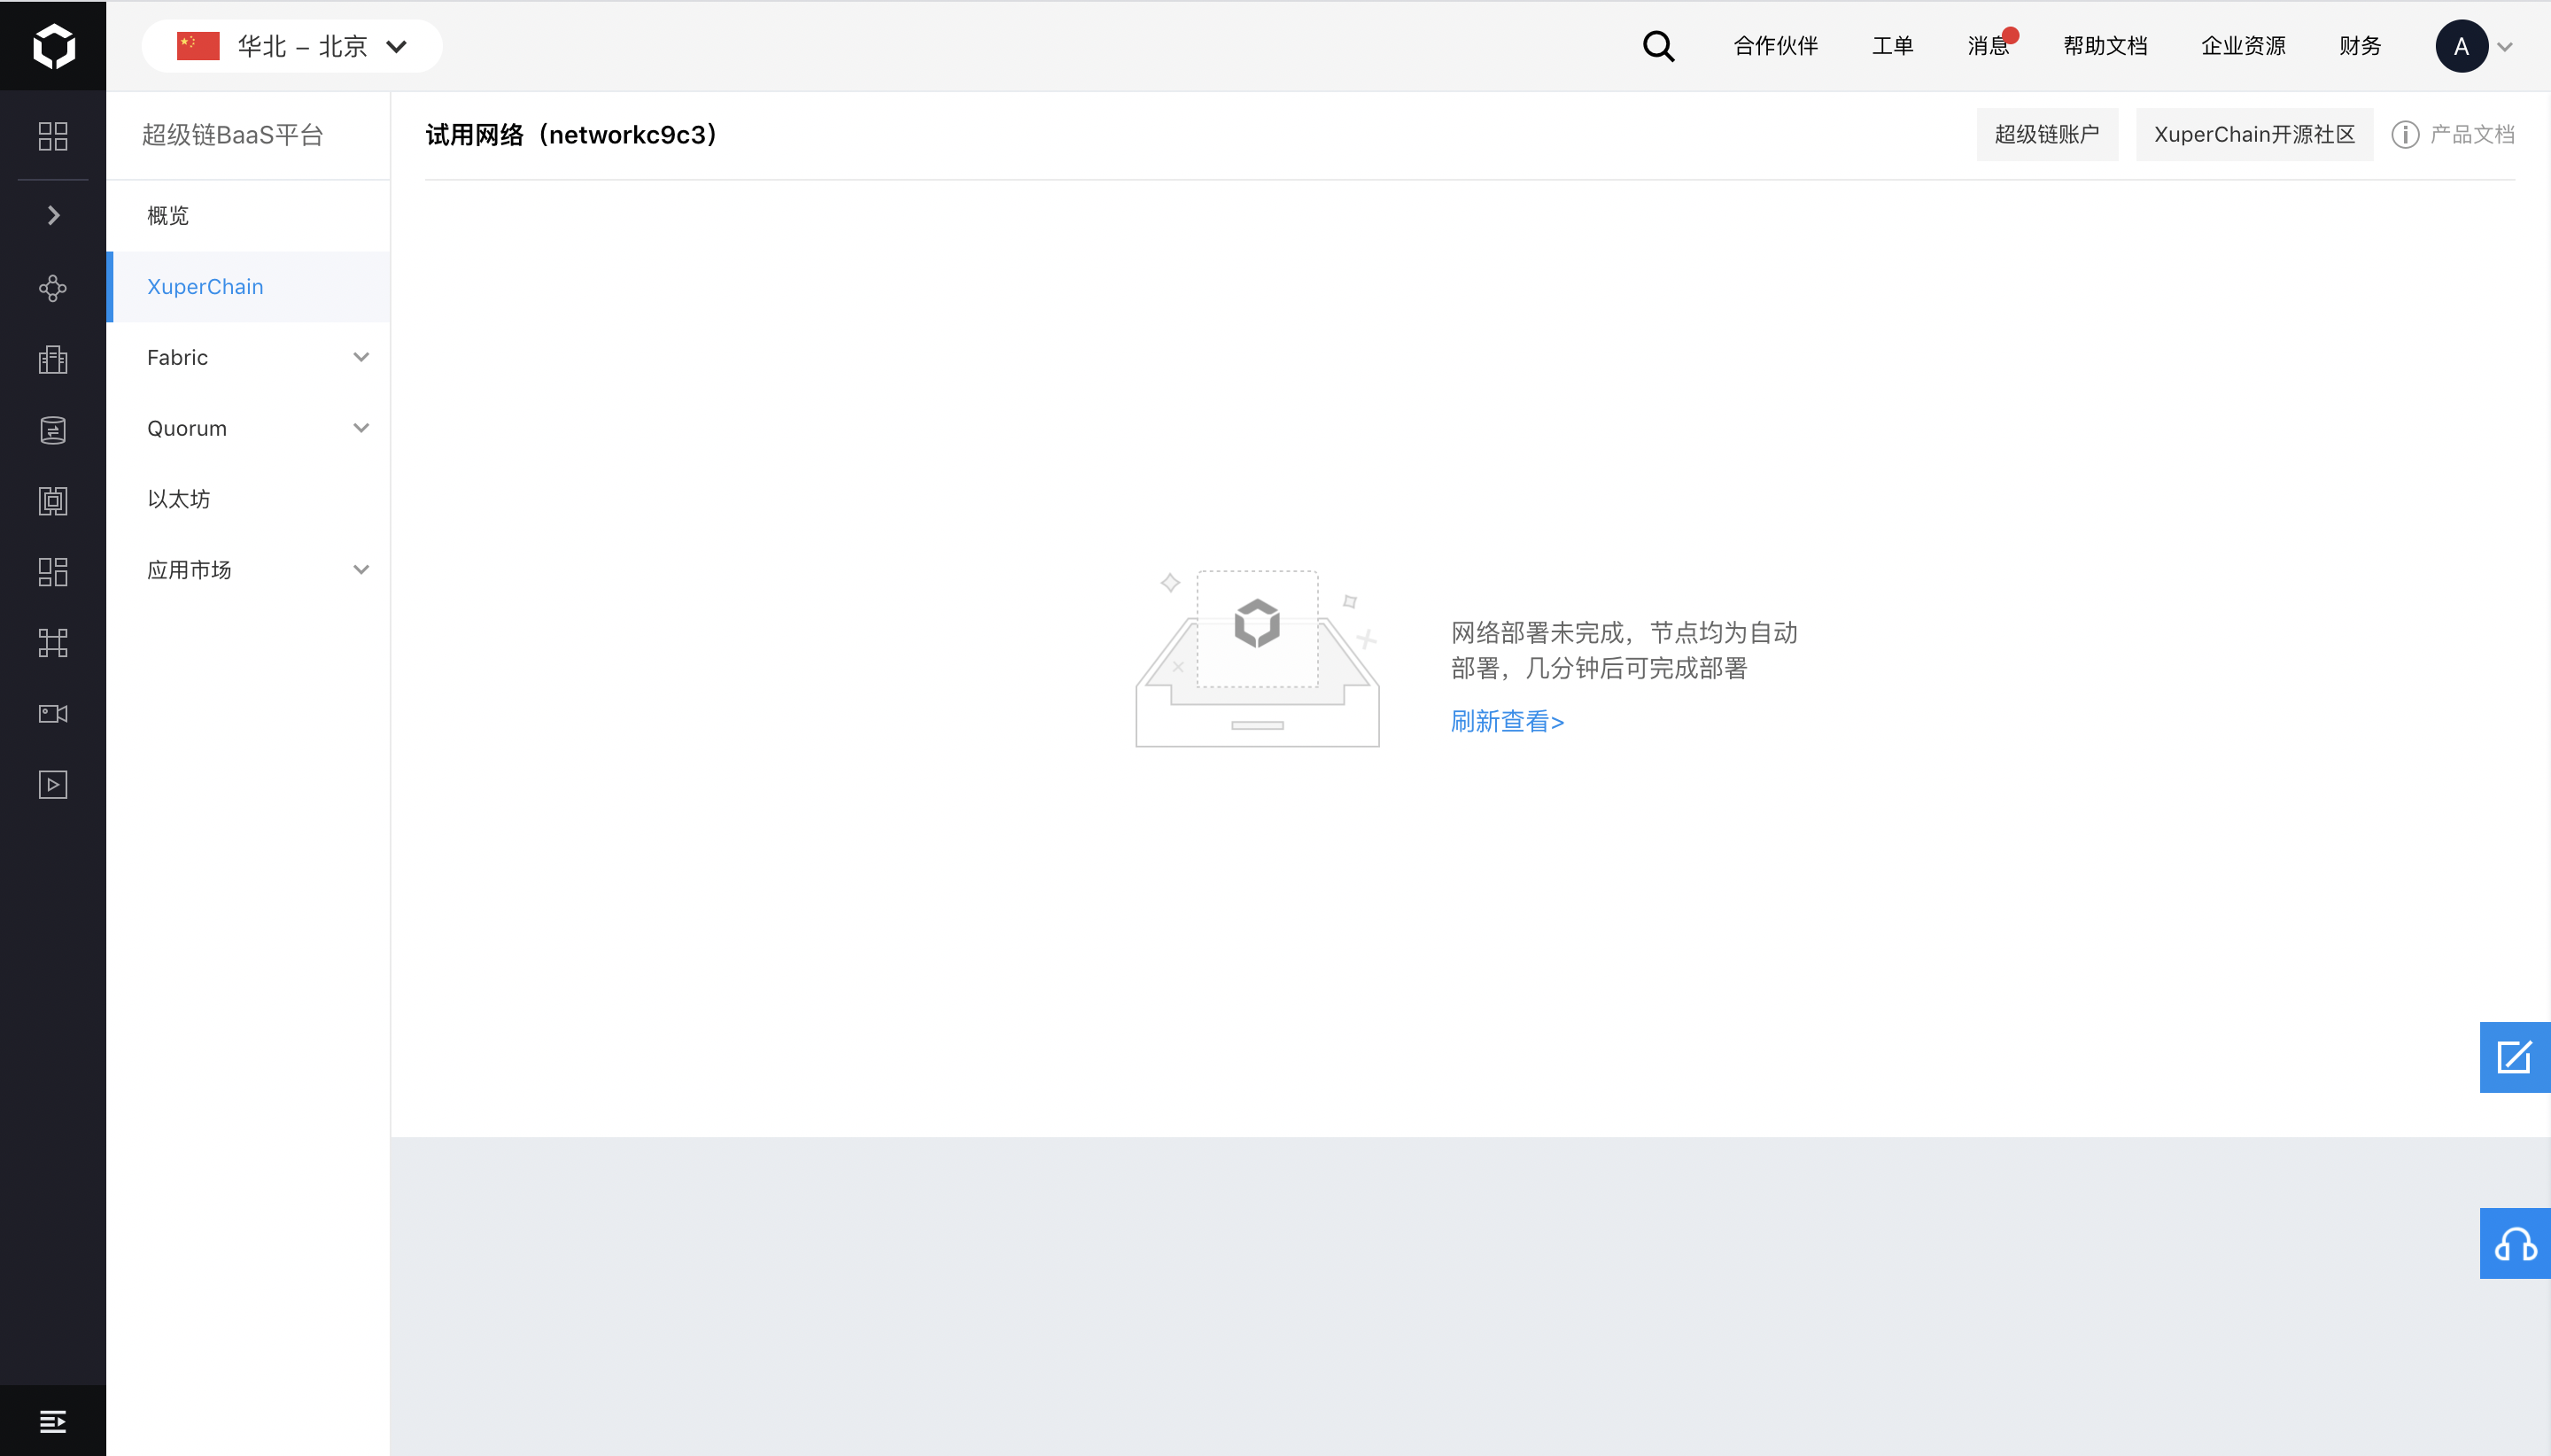2551x1456 pixels.
Task: Click the 试用网络（networkc9c3）heading
Action: (x=573, y=135)
